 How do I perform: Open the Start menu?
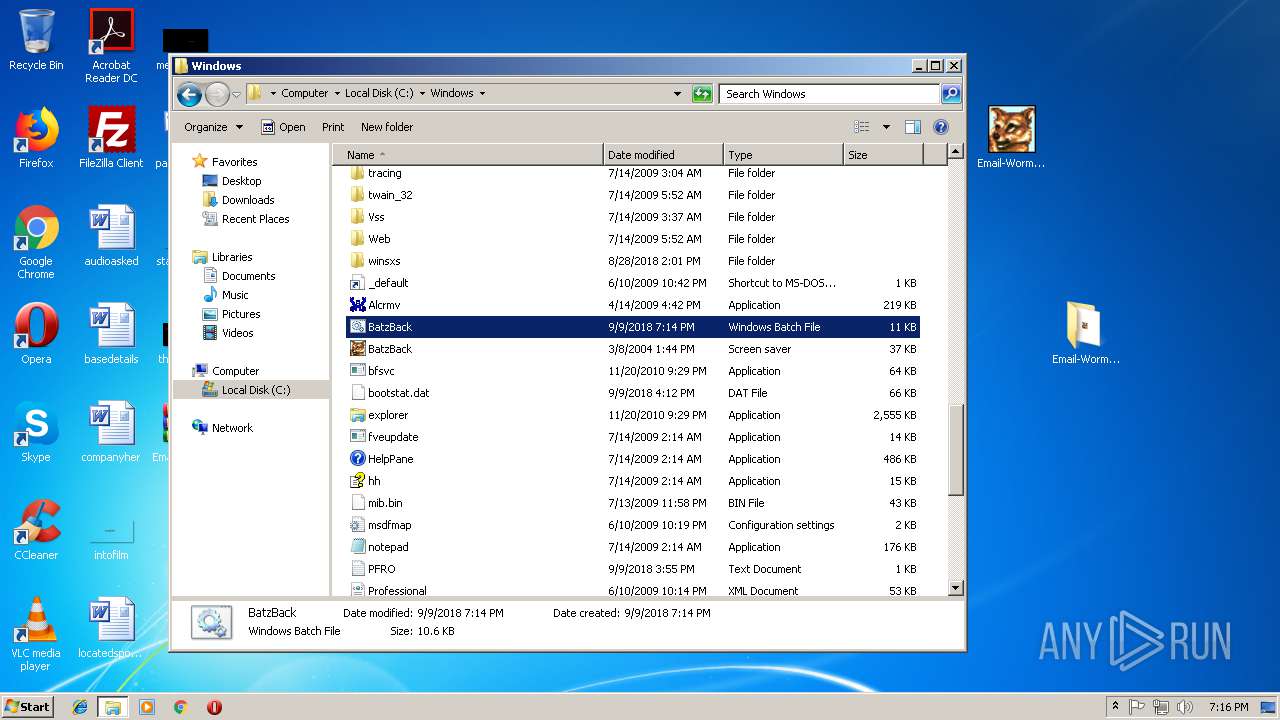pos(28,706)
